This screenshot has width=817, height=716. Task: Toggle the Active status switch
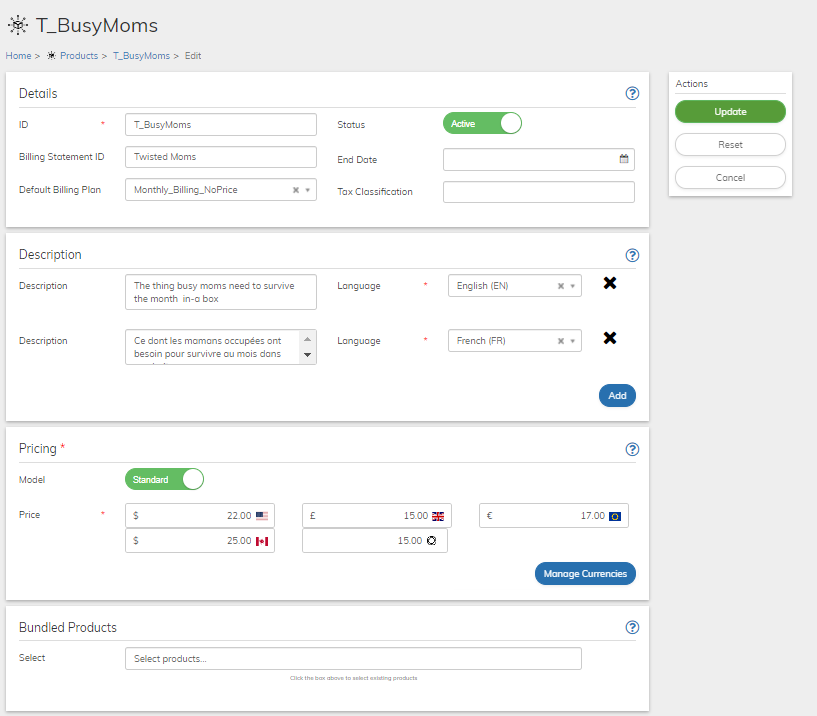point(482,124)
